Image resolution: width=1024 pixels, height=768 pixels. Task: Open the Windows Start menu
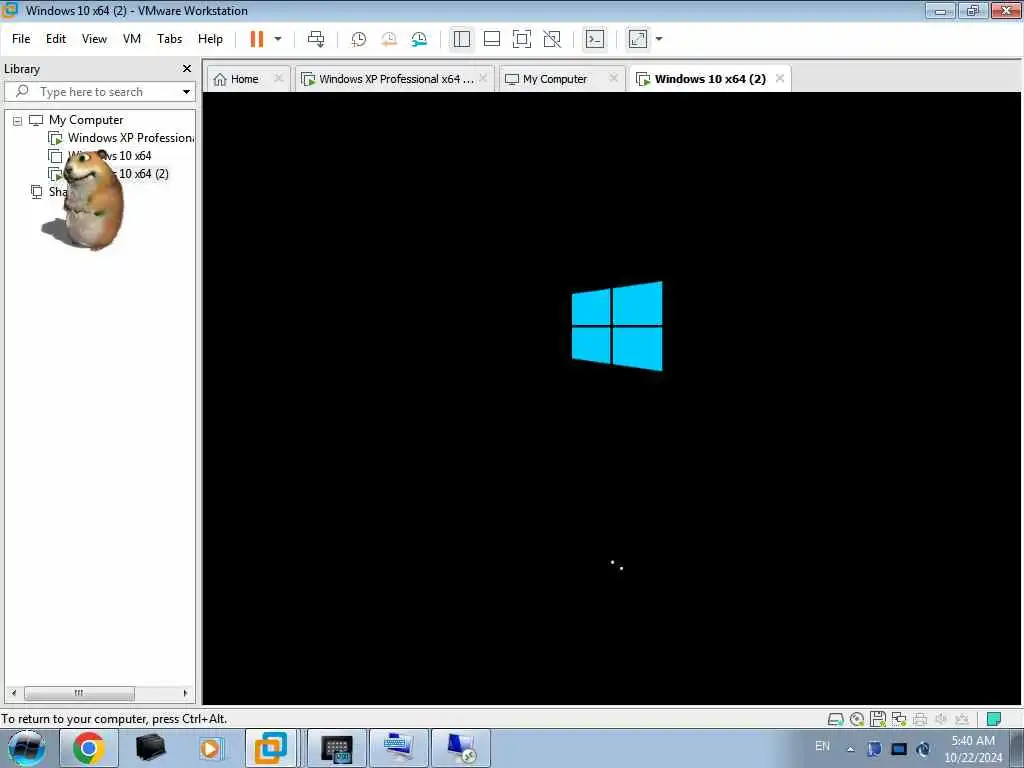point(27,748)
